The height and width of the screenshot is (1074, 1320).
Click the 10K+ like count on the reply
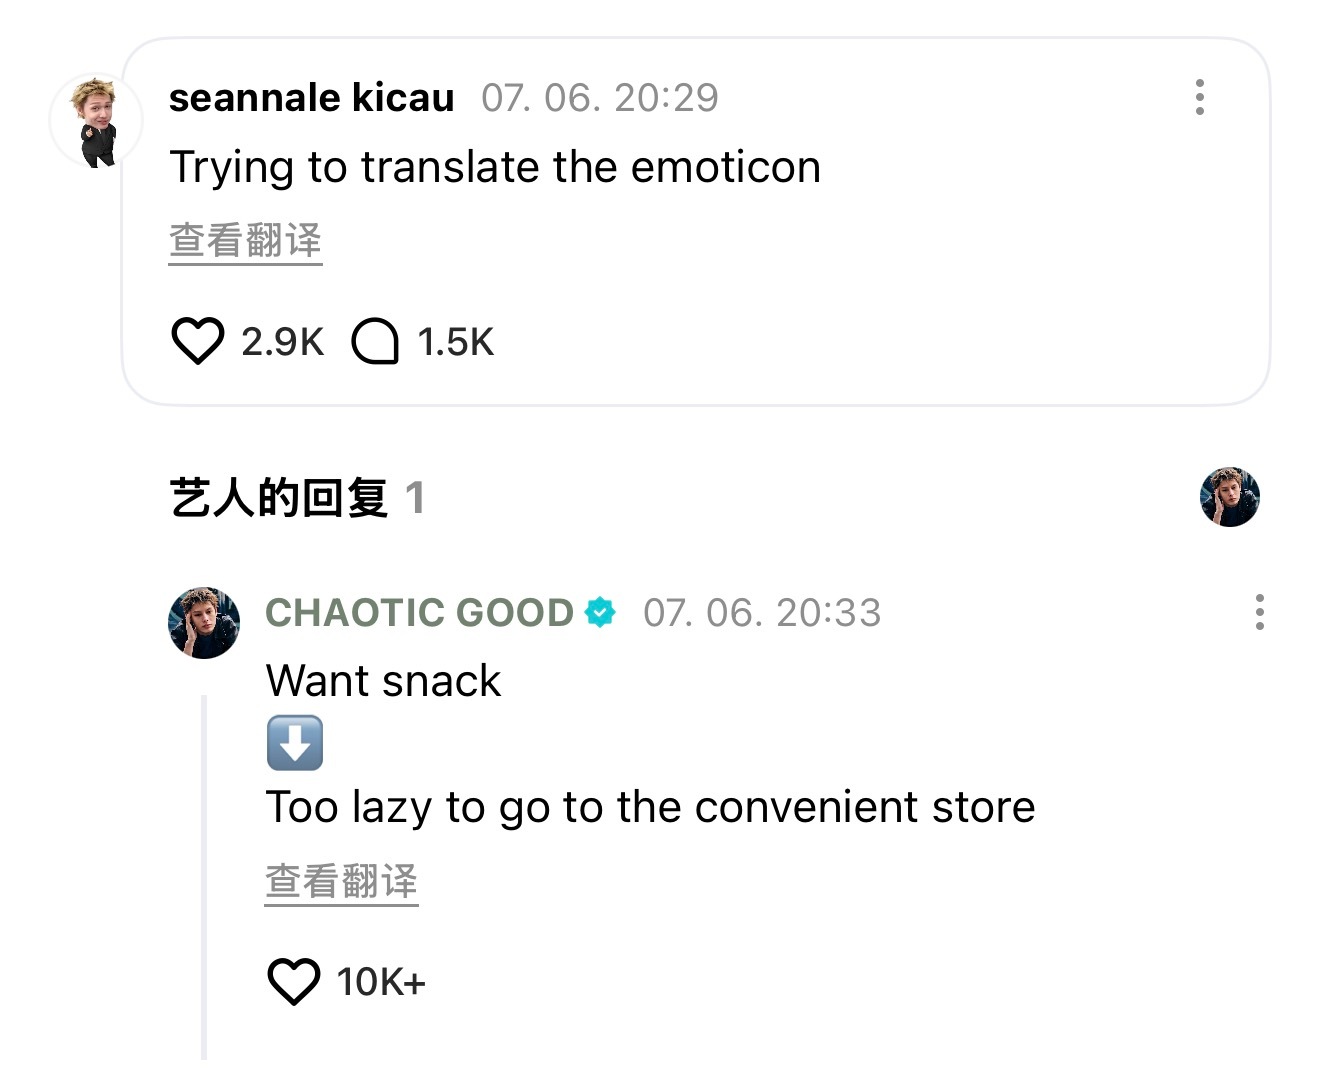point(381,982)
